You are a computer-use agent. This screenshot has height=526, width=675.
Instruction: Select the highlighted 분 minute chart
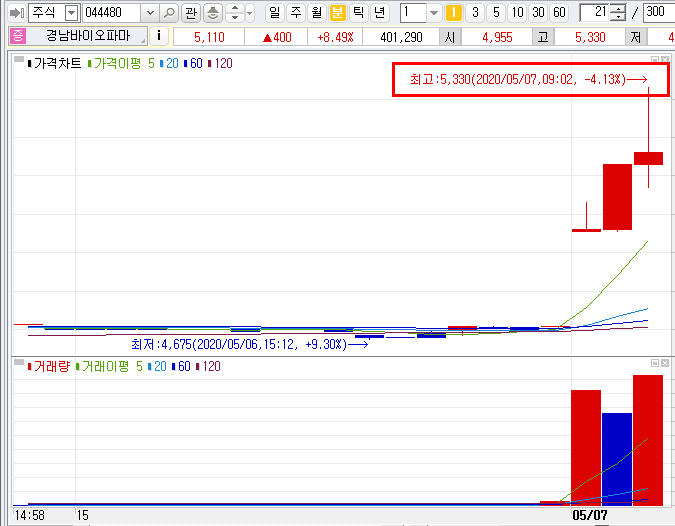(x=337, y=12)
